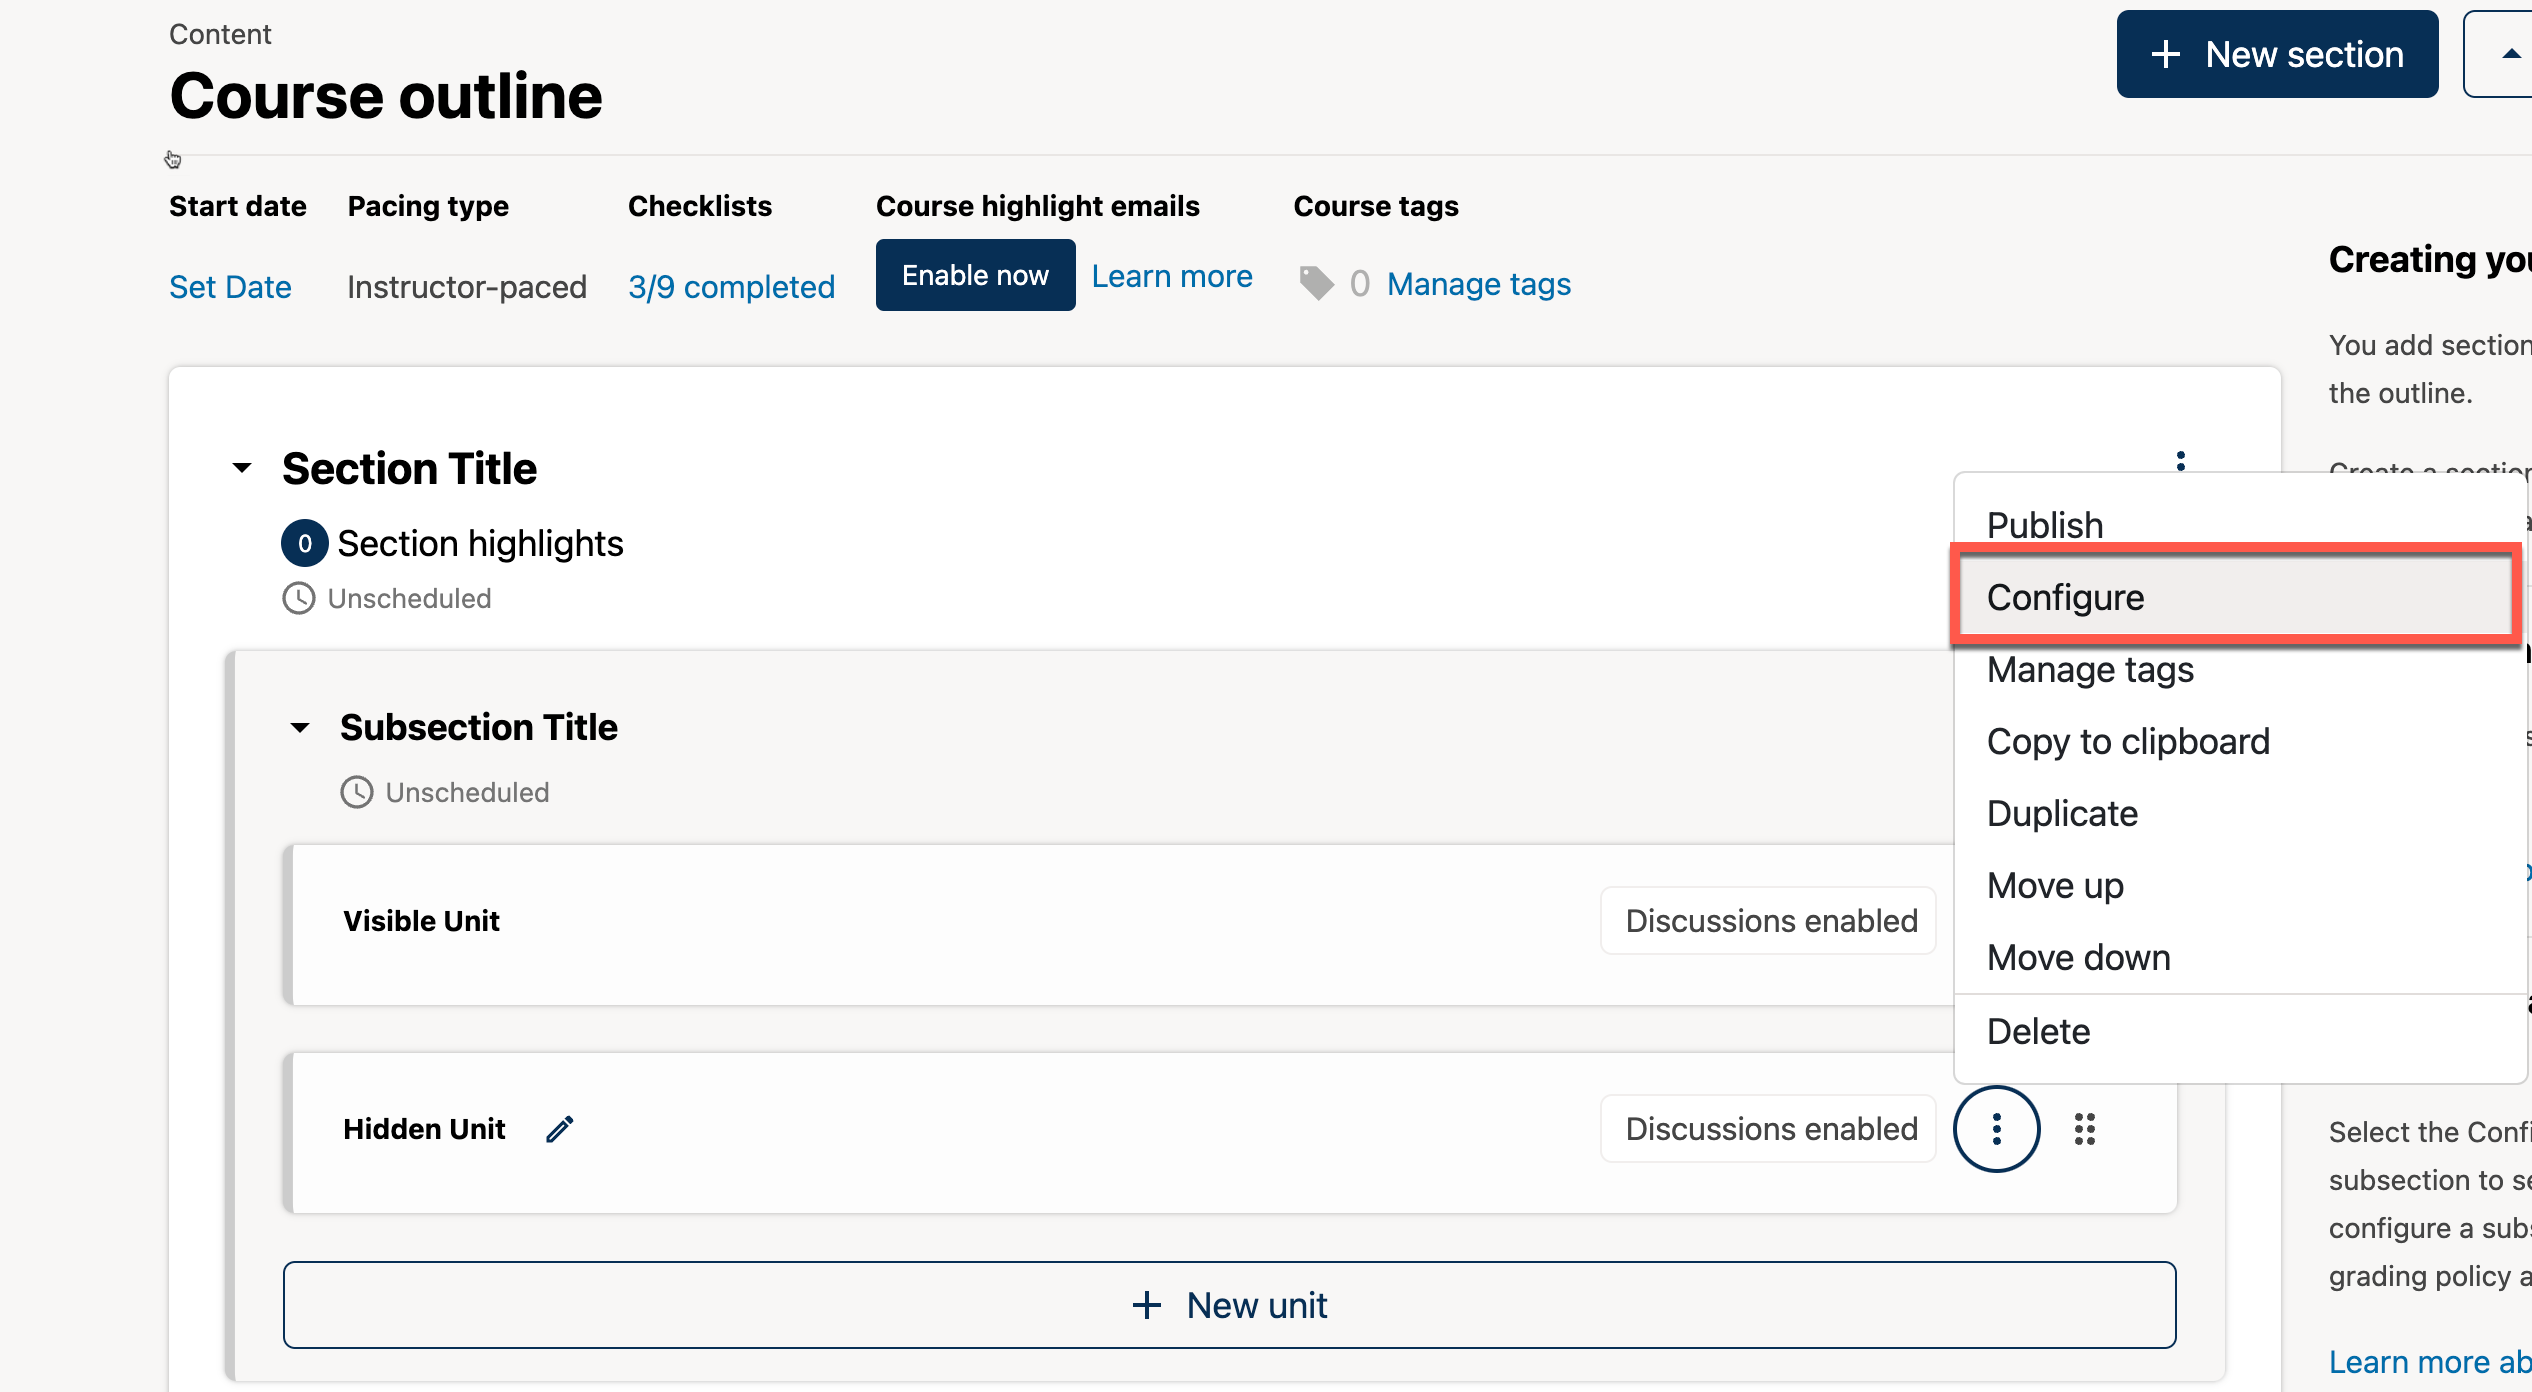Image resolution: width=2532 pixels, height=1392 pixels.
Task: Collapse the Subsection Title caret
Action: [300, 727]
